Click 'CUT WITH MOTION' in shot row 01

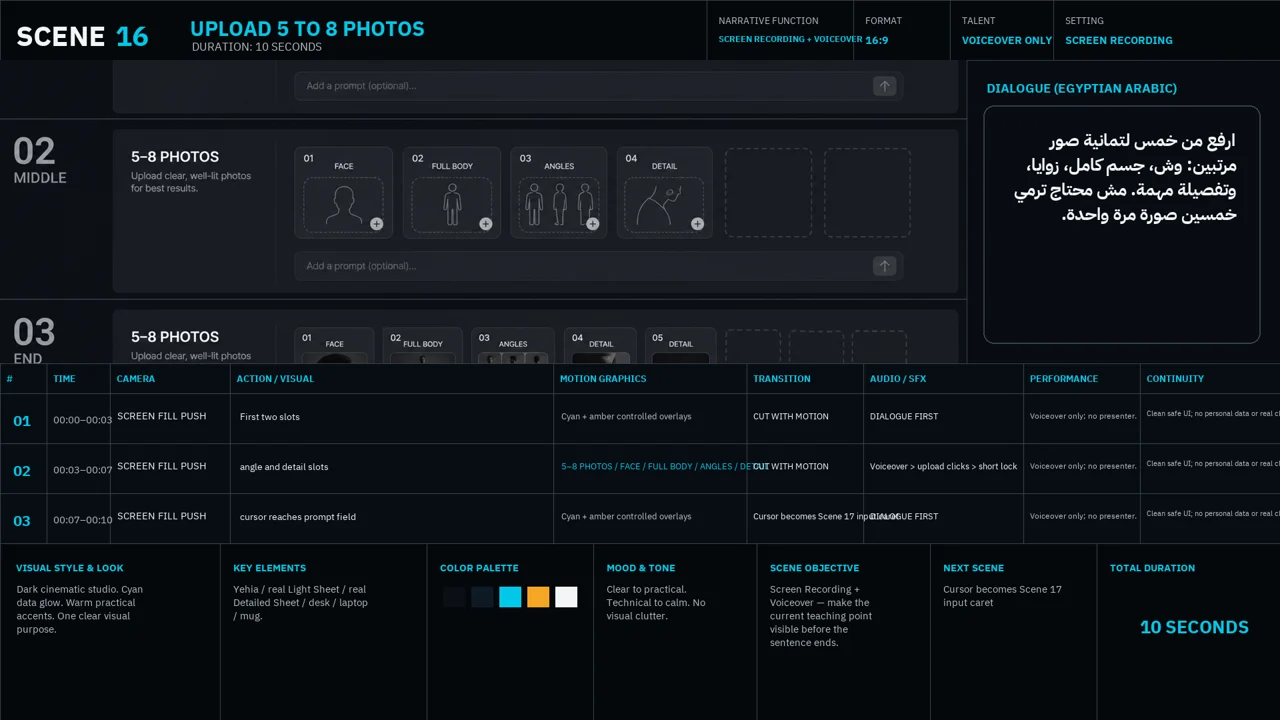(791, 416)
